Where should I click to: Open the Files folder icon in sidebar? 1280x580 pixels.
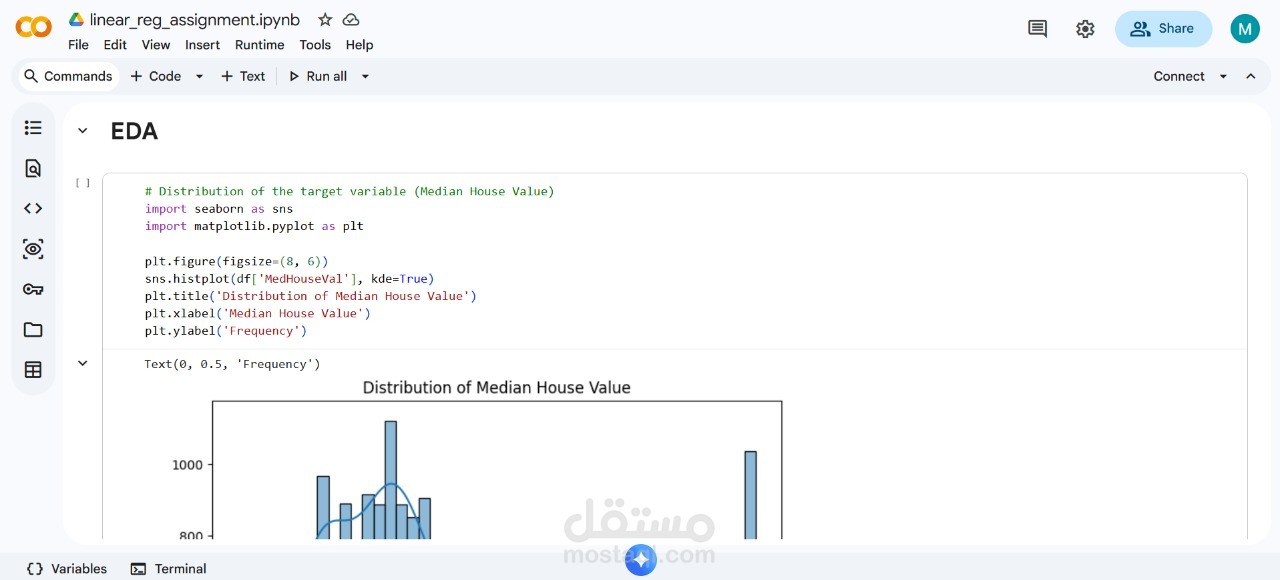tap(33, 330)
